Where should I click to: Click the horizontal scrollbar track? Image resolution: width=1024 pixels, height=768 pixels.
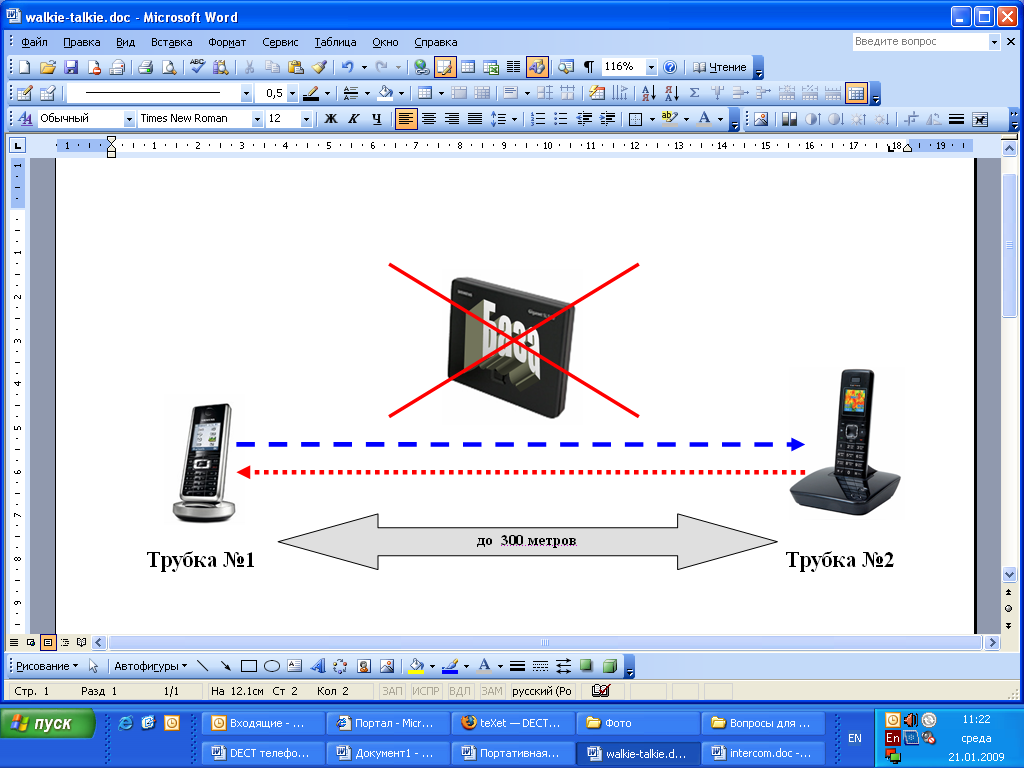tap(545, 643)
